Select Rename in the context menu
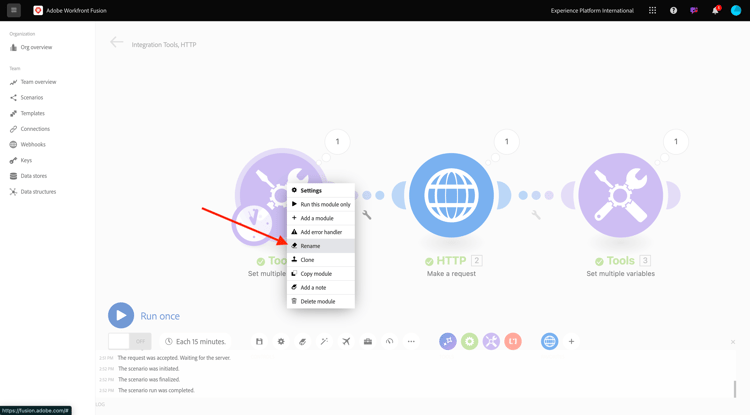Screen dimensions: 750x415 point(320,246)
